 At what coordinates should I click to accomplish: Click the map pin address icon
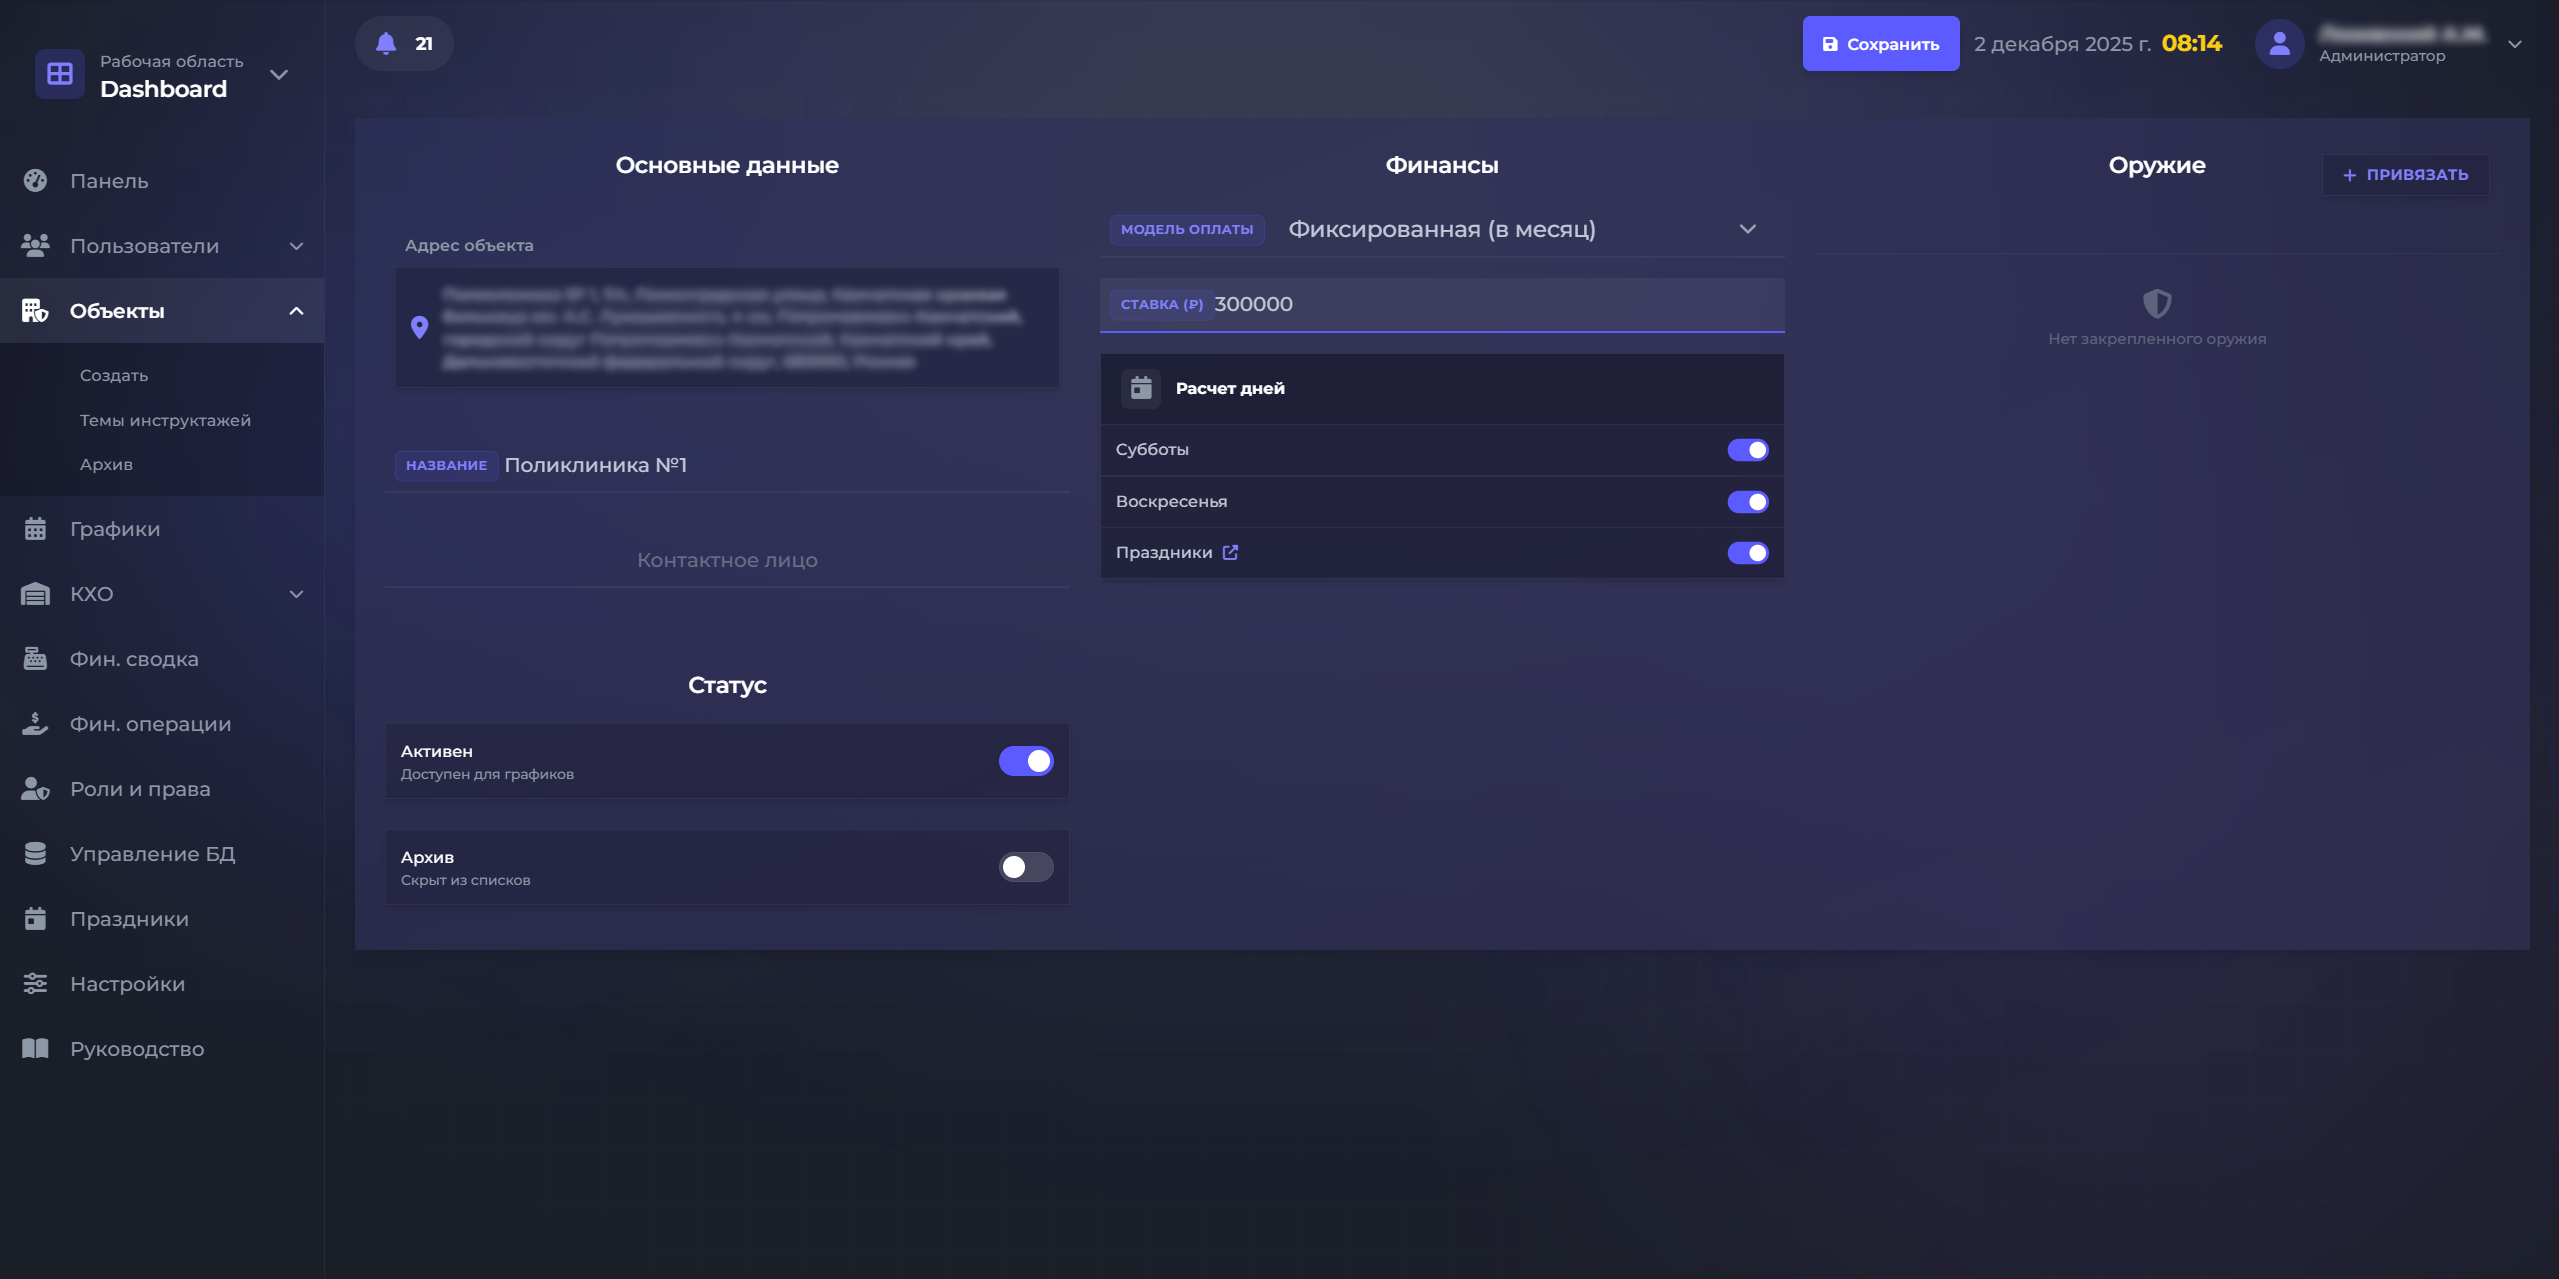pos(420,327)
